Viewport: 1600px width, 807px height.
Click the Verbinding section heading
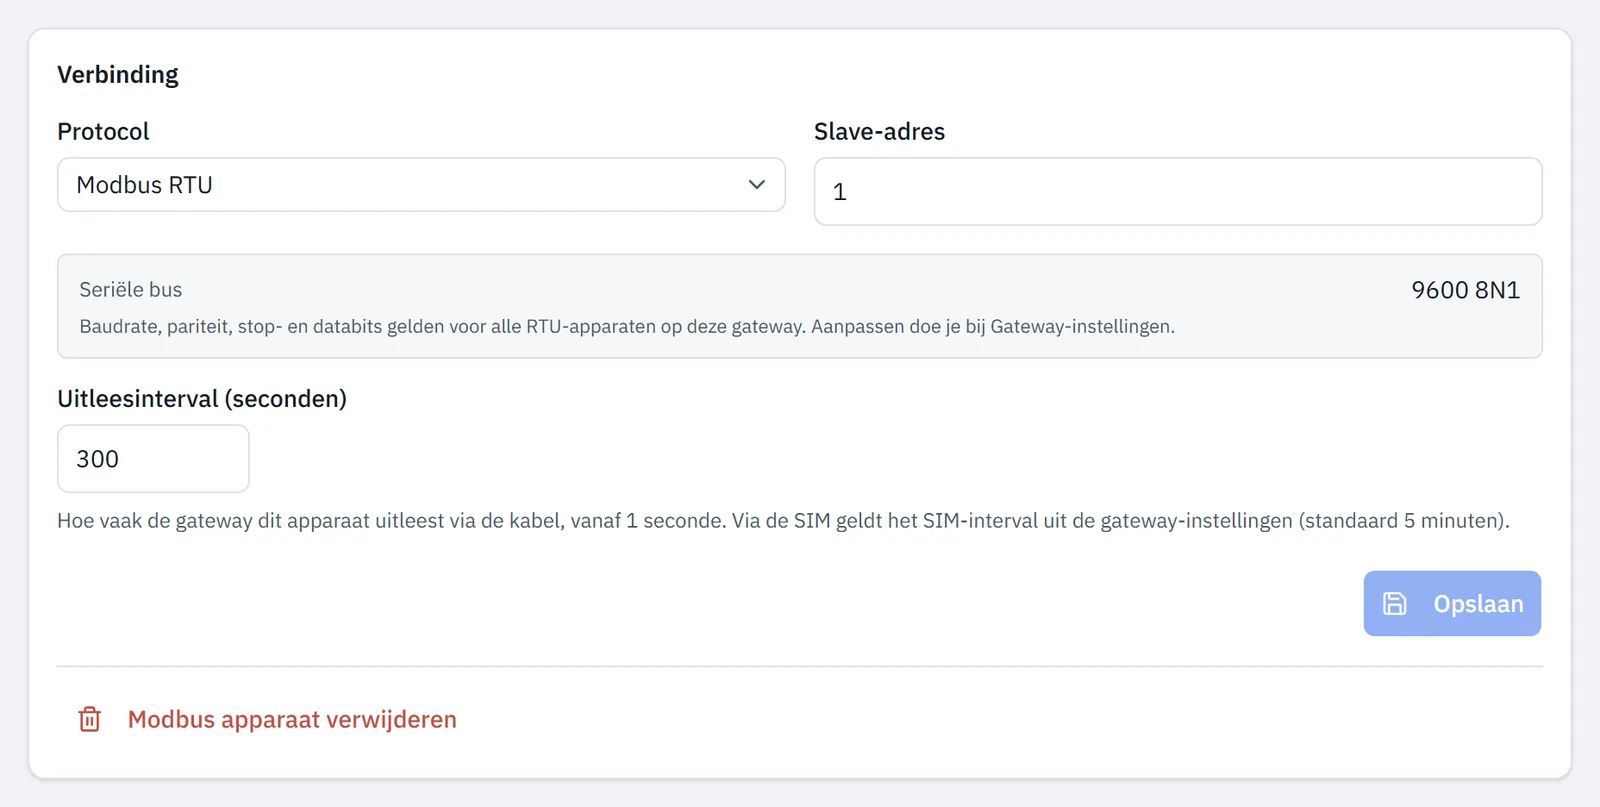pos(118,75)
